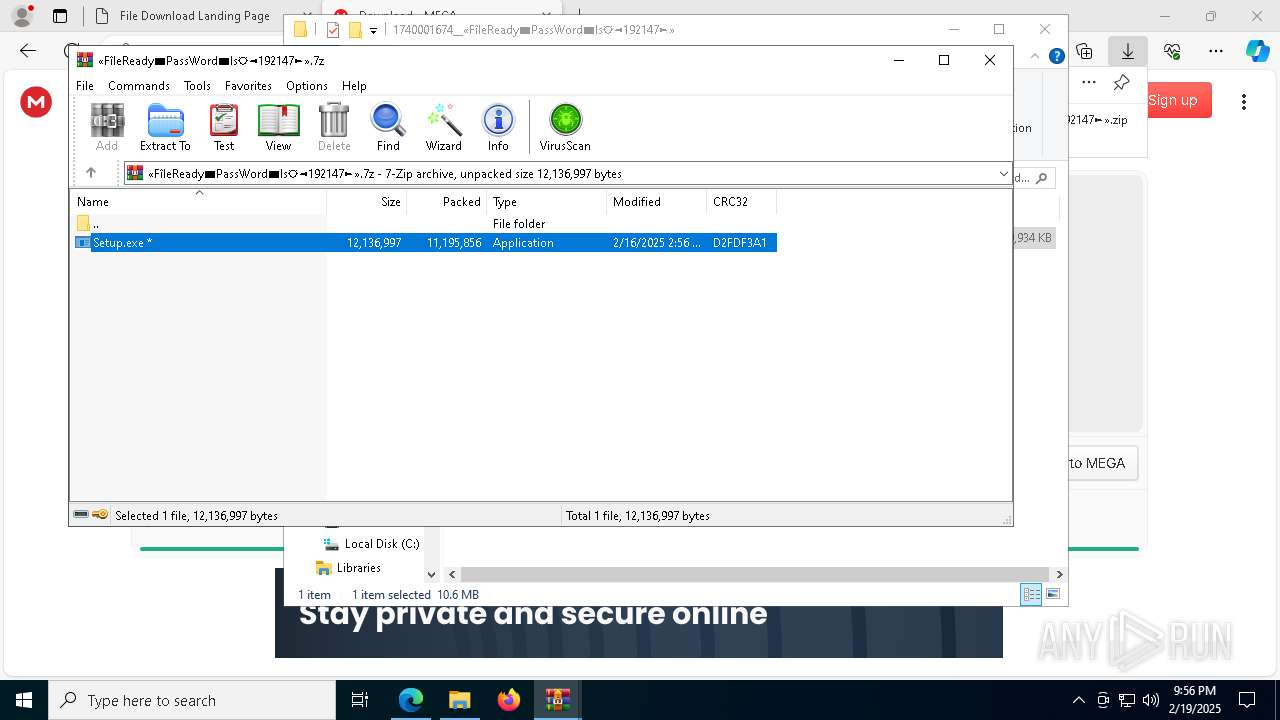This screenshot has width=1280, height=720.
Task: Sort by the CRC32 column header
Action: click(742, 202)
